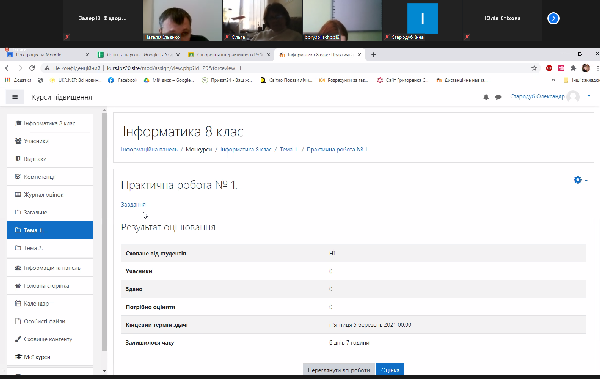Open the Google Drive bookmark

tap(169, 80)
